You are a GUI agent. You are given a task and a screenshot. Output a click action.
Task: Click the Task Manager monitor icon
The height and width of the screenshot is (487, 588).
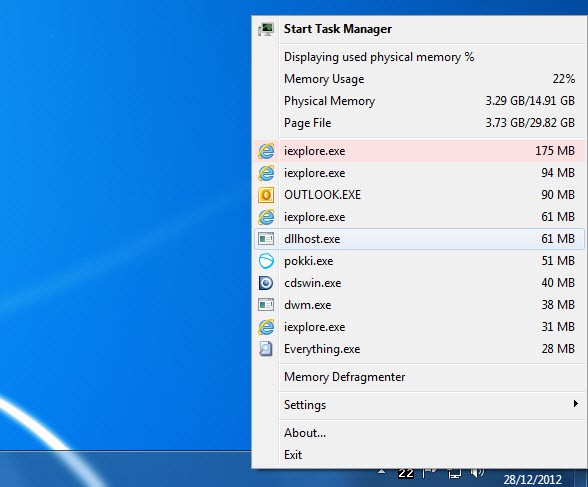(266, 29)
